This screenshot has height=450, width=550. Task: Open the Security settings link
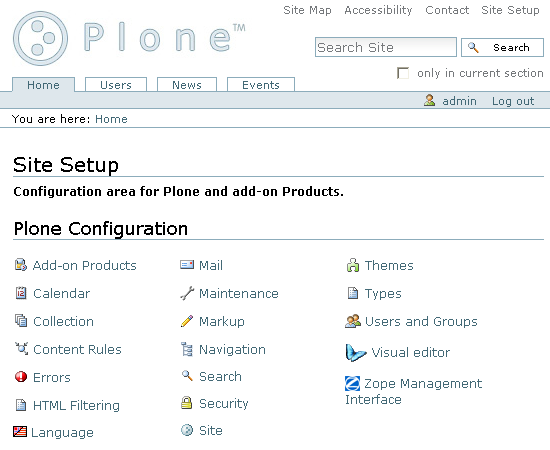(x=224, y=404)
